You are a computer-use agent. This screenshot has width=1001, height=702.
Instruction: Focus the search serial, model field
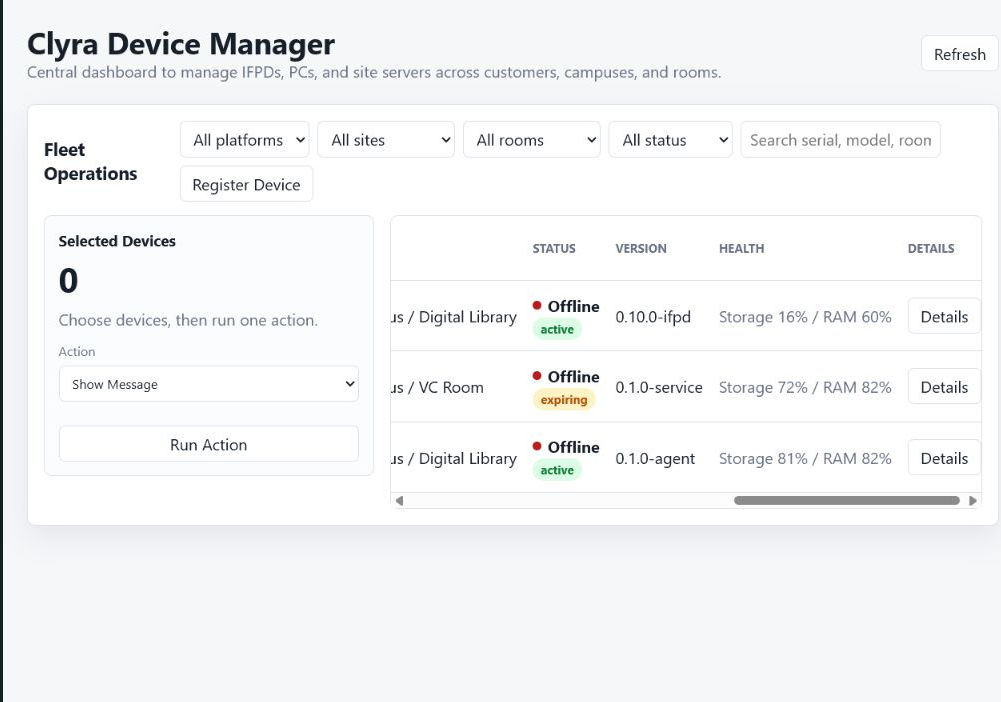pos(840,140)
